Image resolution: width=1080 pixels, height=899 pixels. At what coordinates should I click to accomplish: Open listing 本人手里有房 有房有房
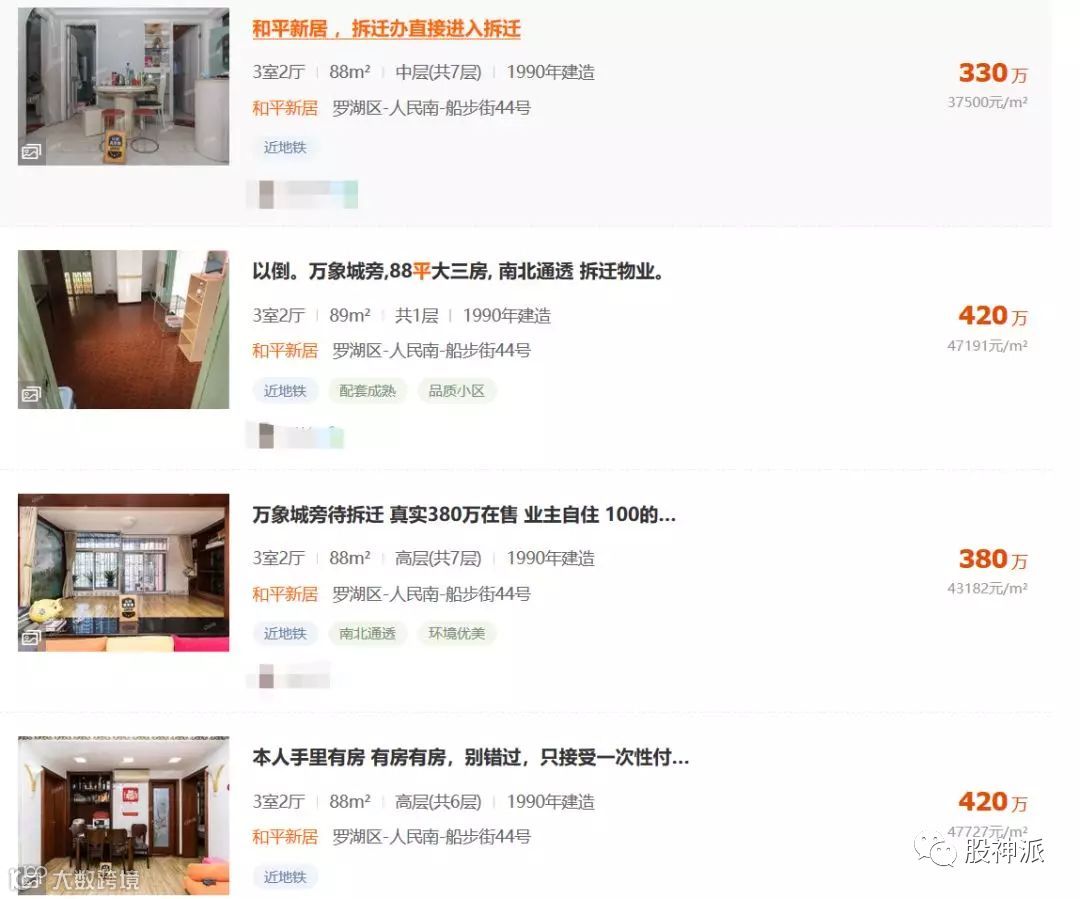470,758
